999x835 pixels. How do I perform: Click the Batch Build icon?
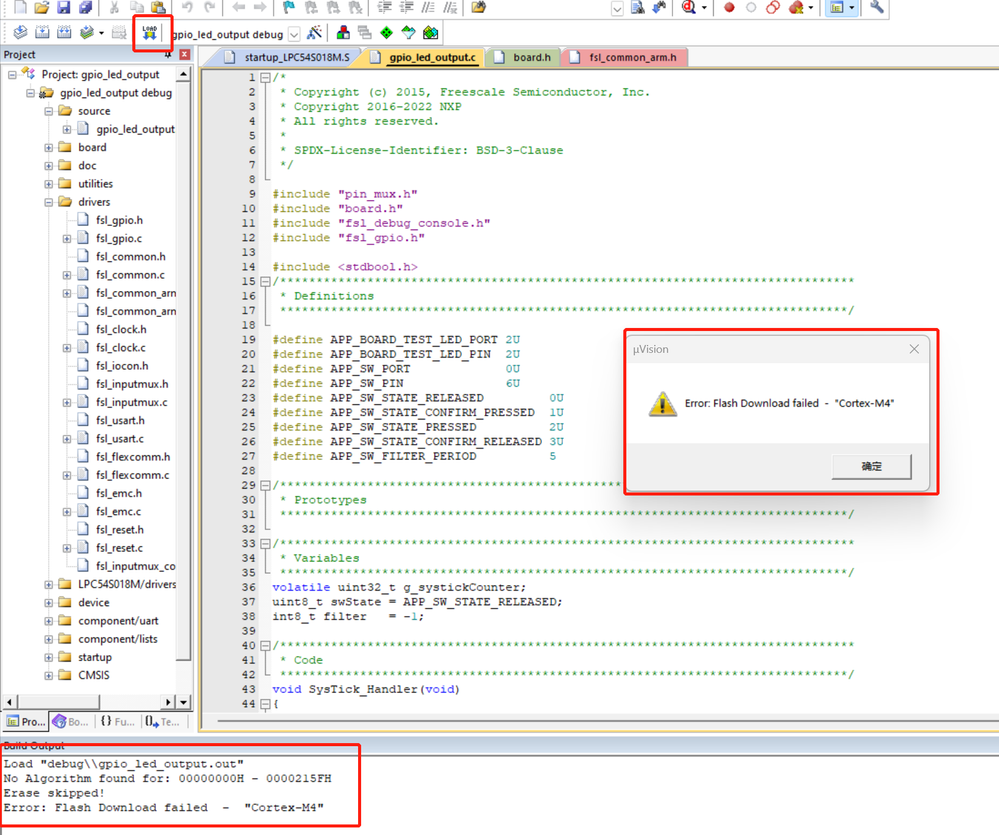(x=87, y=32)
